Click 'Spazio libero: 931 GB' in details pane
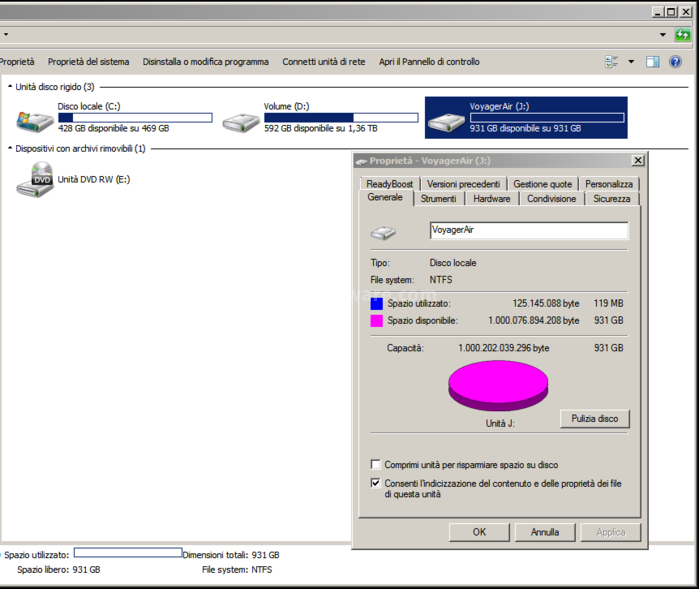Screen dimensions: 699x589 point(59,570)
